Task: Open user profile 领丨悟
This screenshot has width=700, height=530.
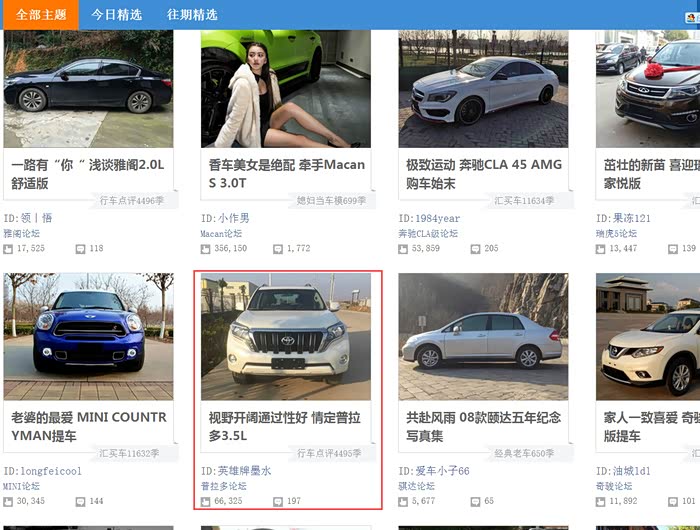Action: click(x=37, y=218)
